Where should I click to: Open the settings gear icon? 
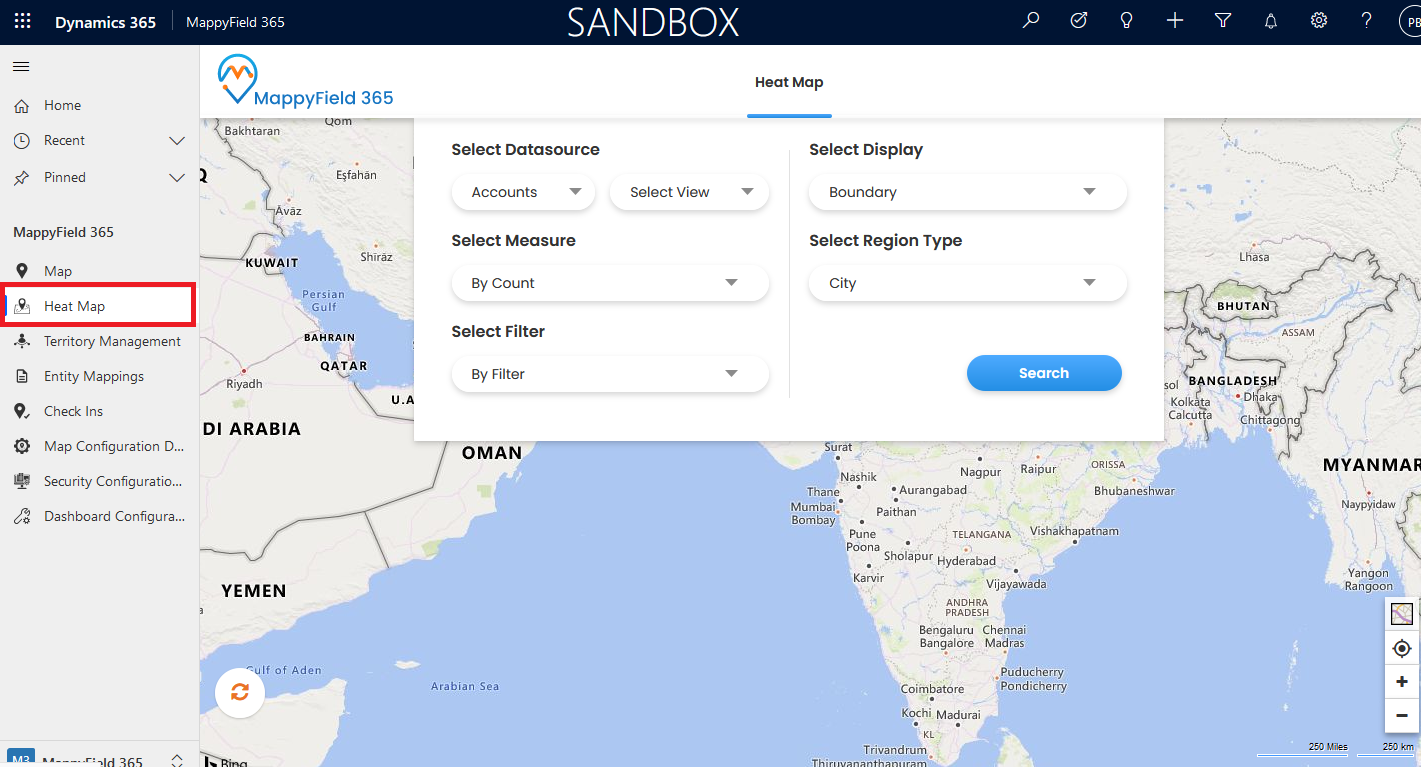point(1319,20)
